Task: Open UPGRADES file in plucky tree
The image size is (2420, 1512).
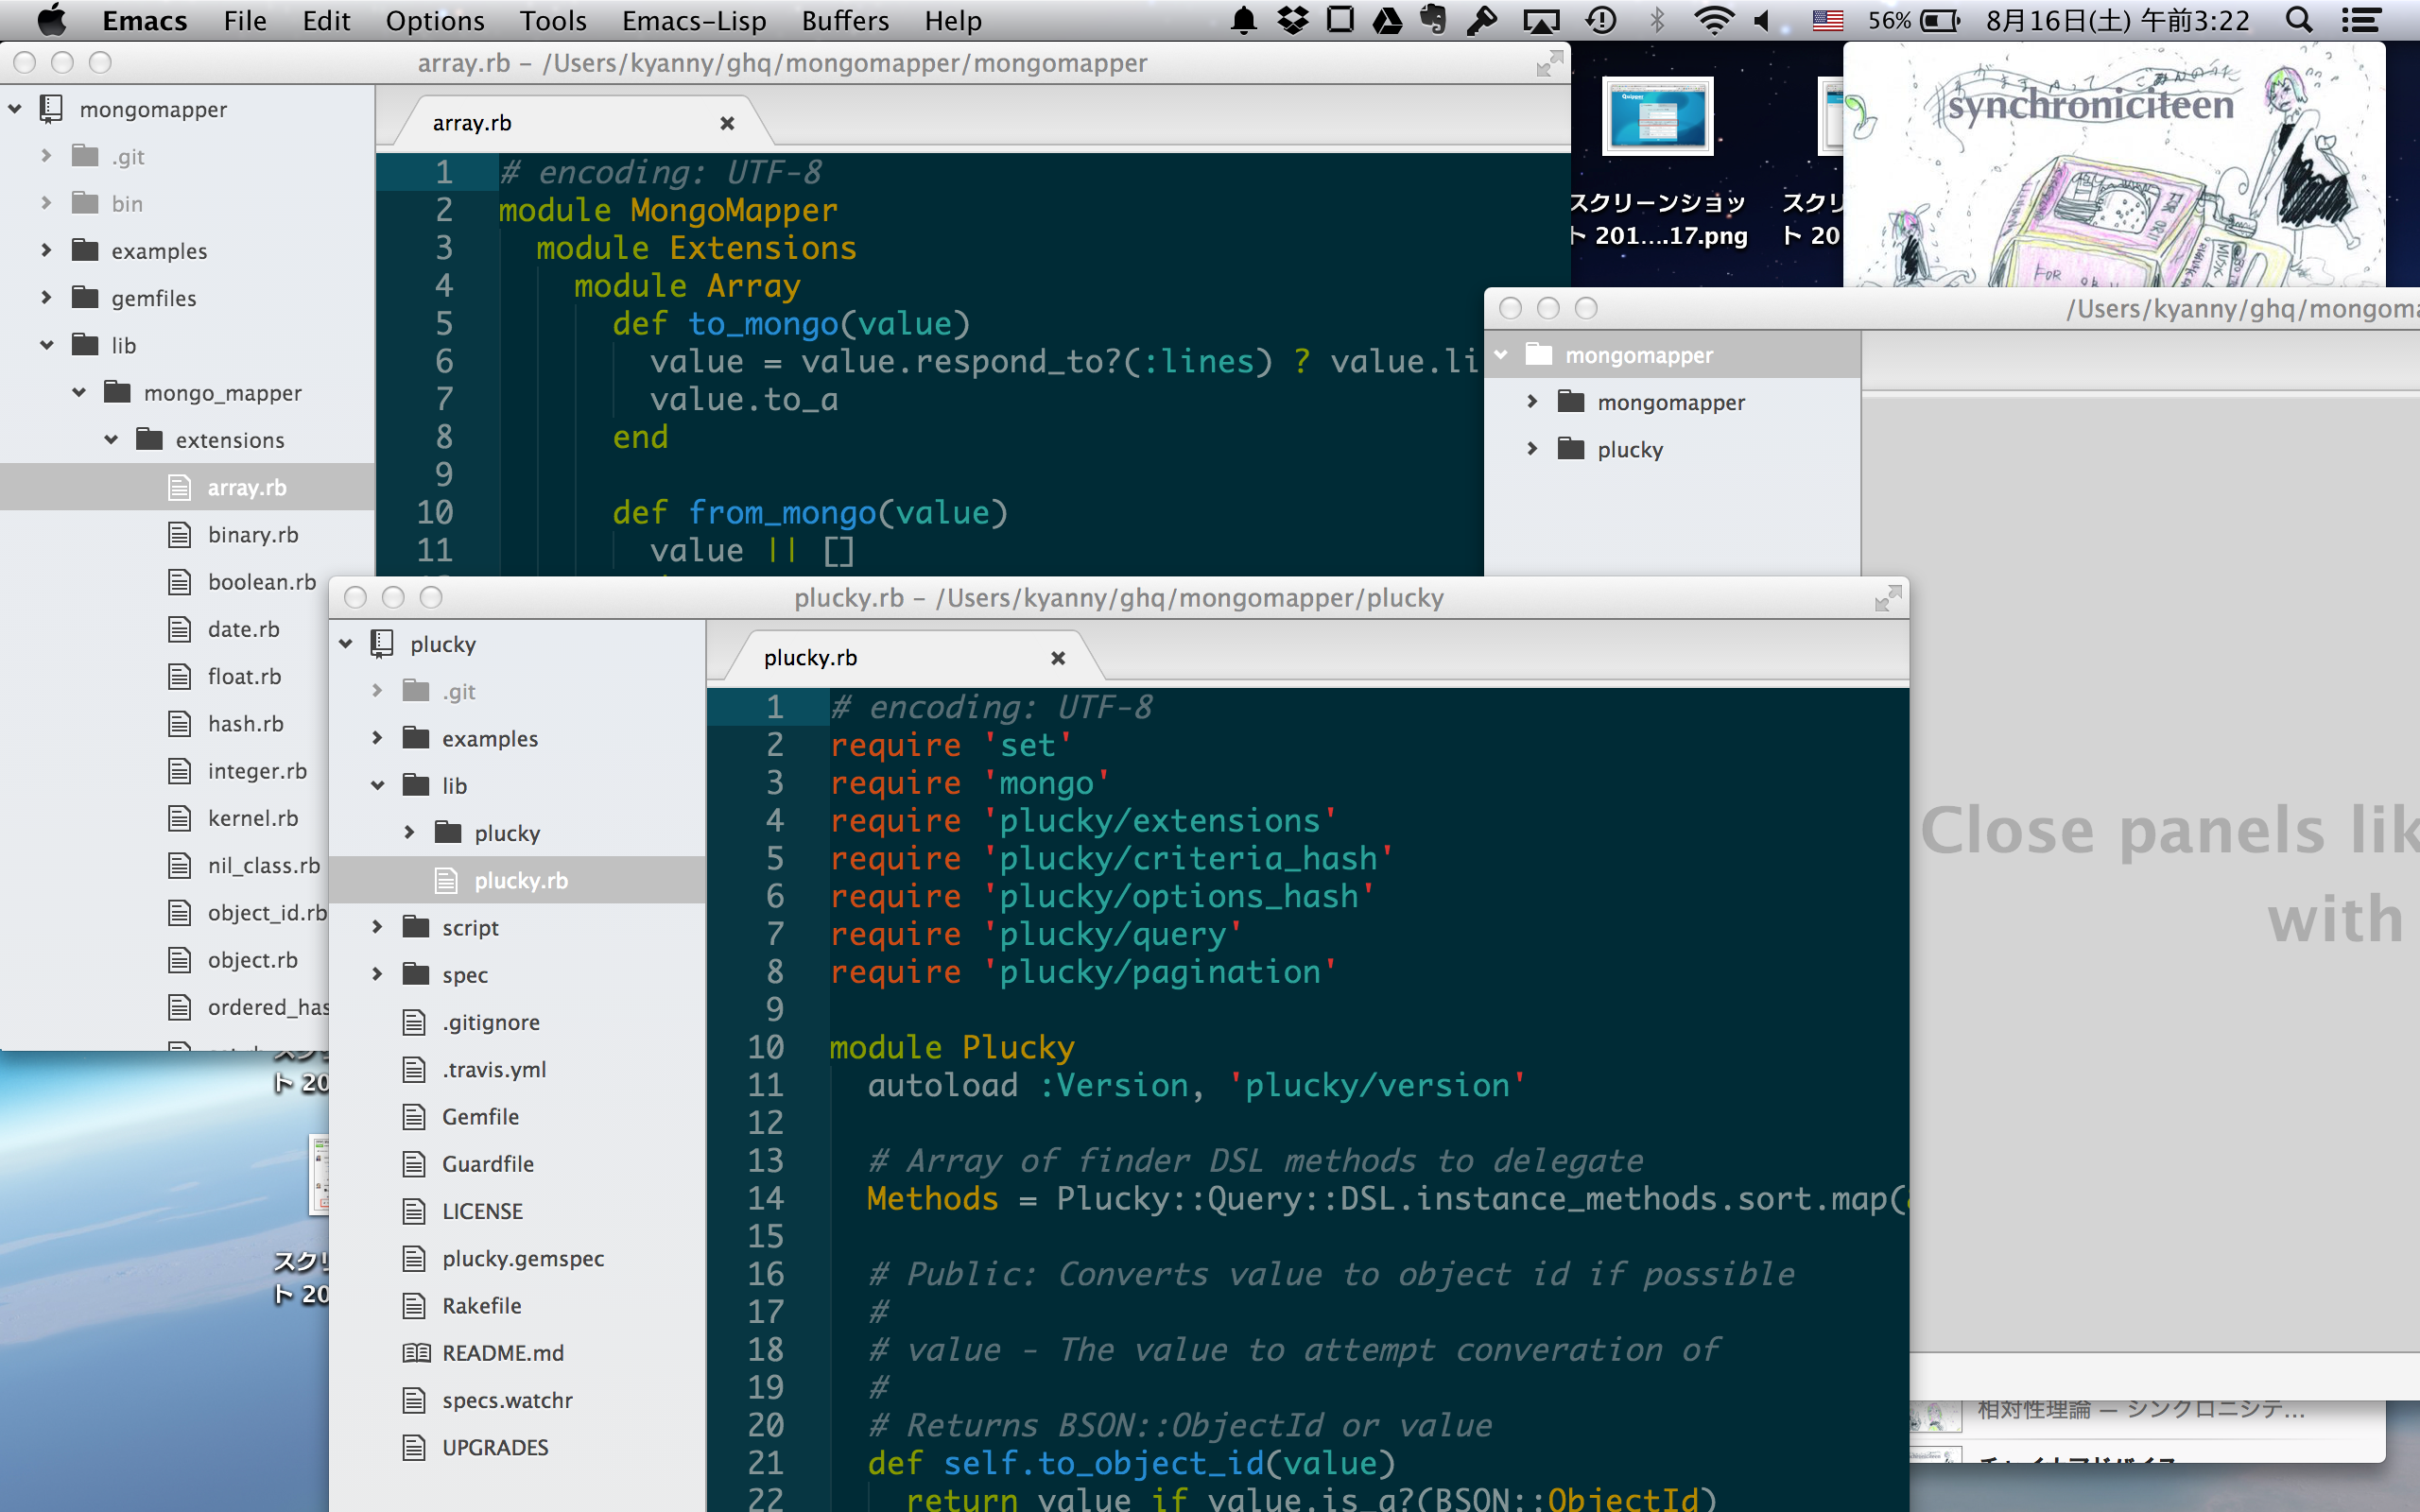Action: (x=495, y=1447)
